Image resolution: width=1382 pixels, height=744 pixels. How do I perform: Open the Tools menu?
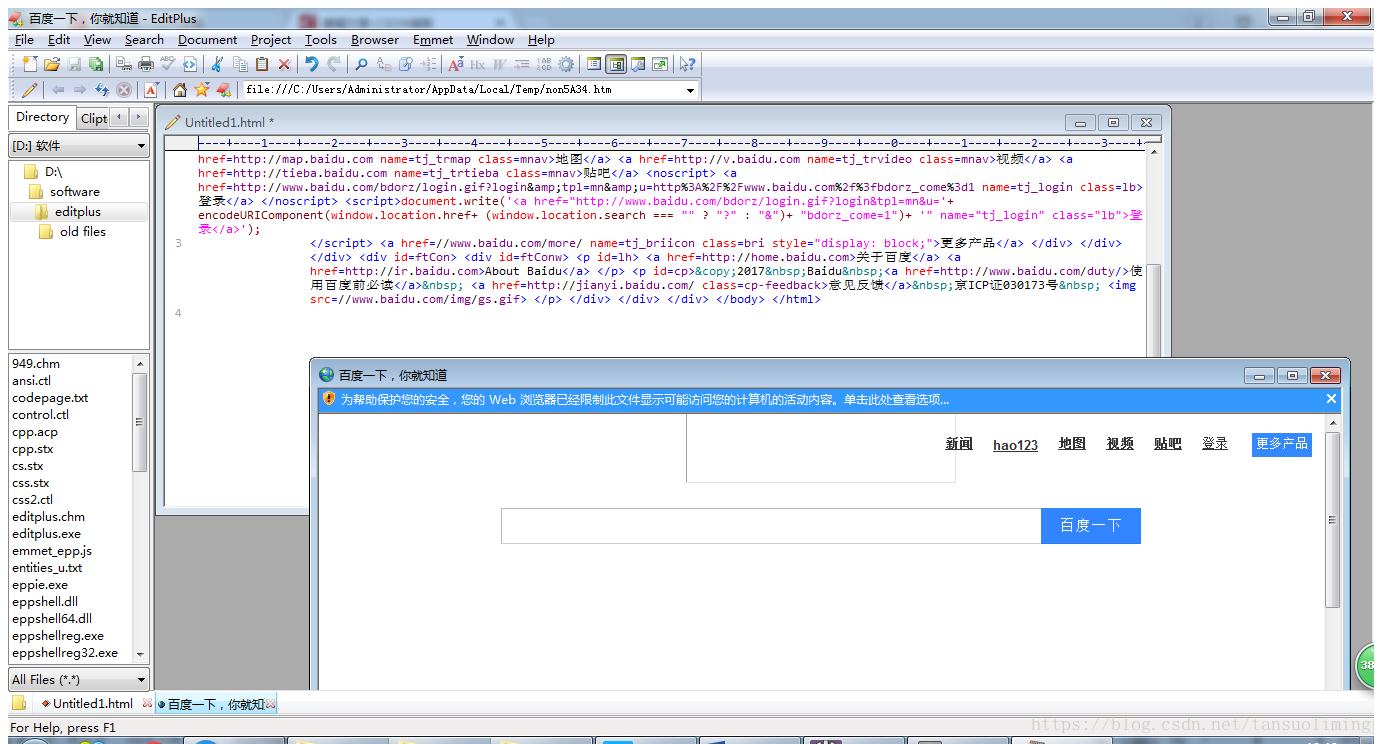click(x=320, y=40)
